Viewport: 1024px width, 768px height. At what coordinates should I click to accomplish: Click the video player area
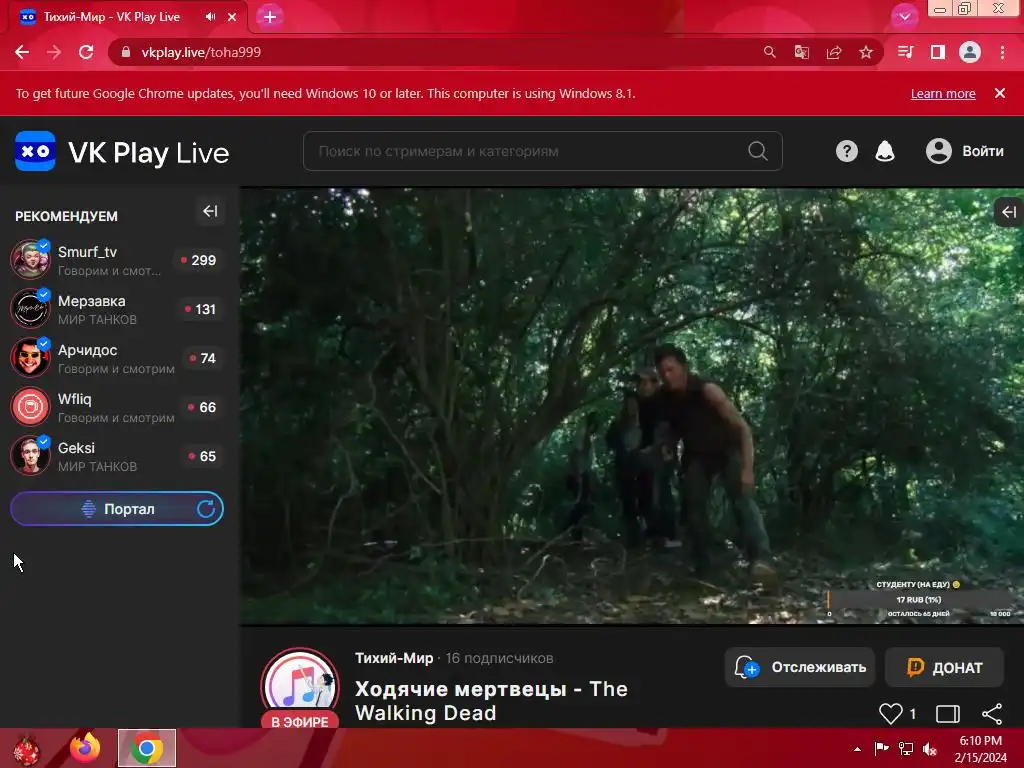(632, 406)
